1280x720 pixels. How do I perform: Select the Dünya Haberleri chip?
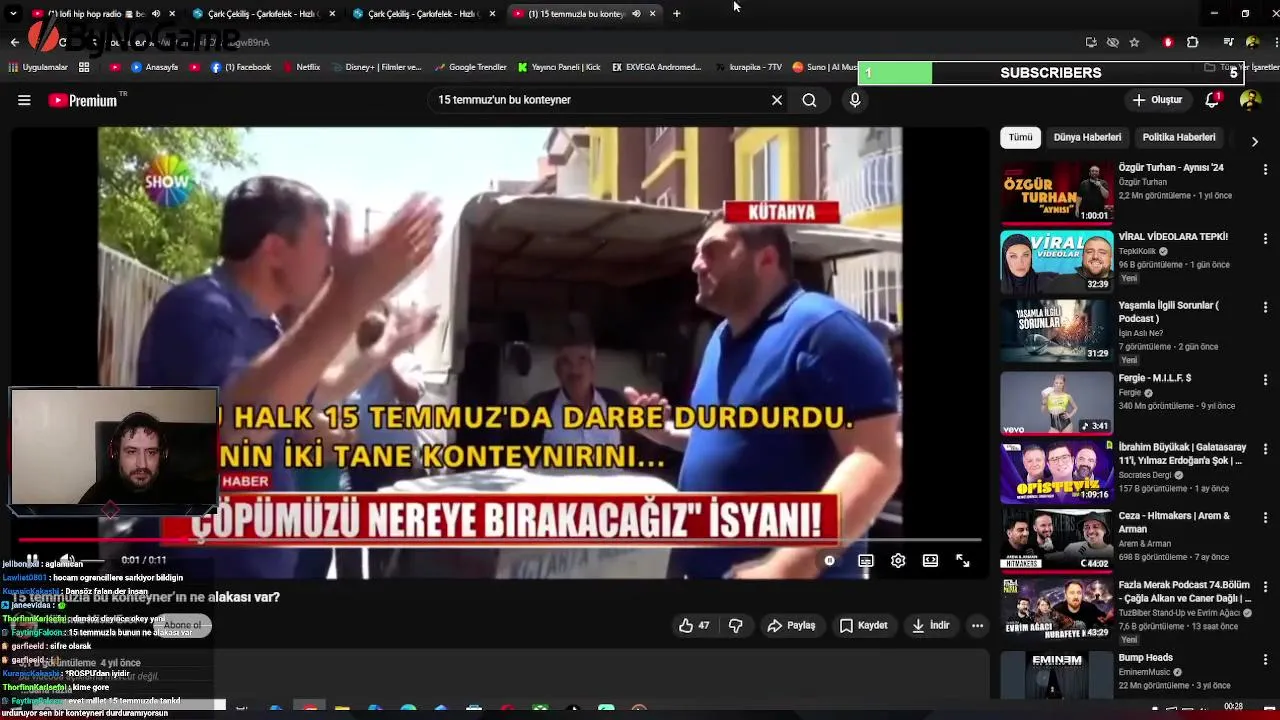1087,137
